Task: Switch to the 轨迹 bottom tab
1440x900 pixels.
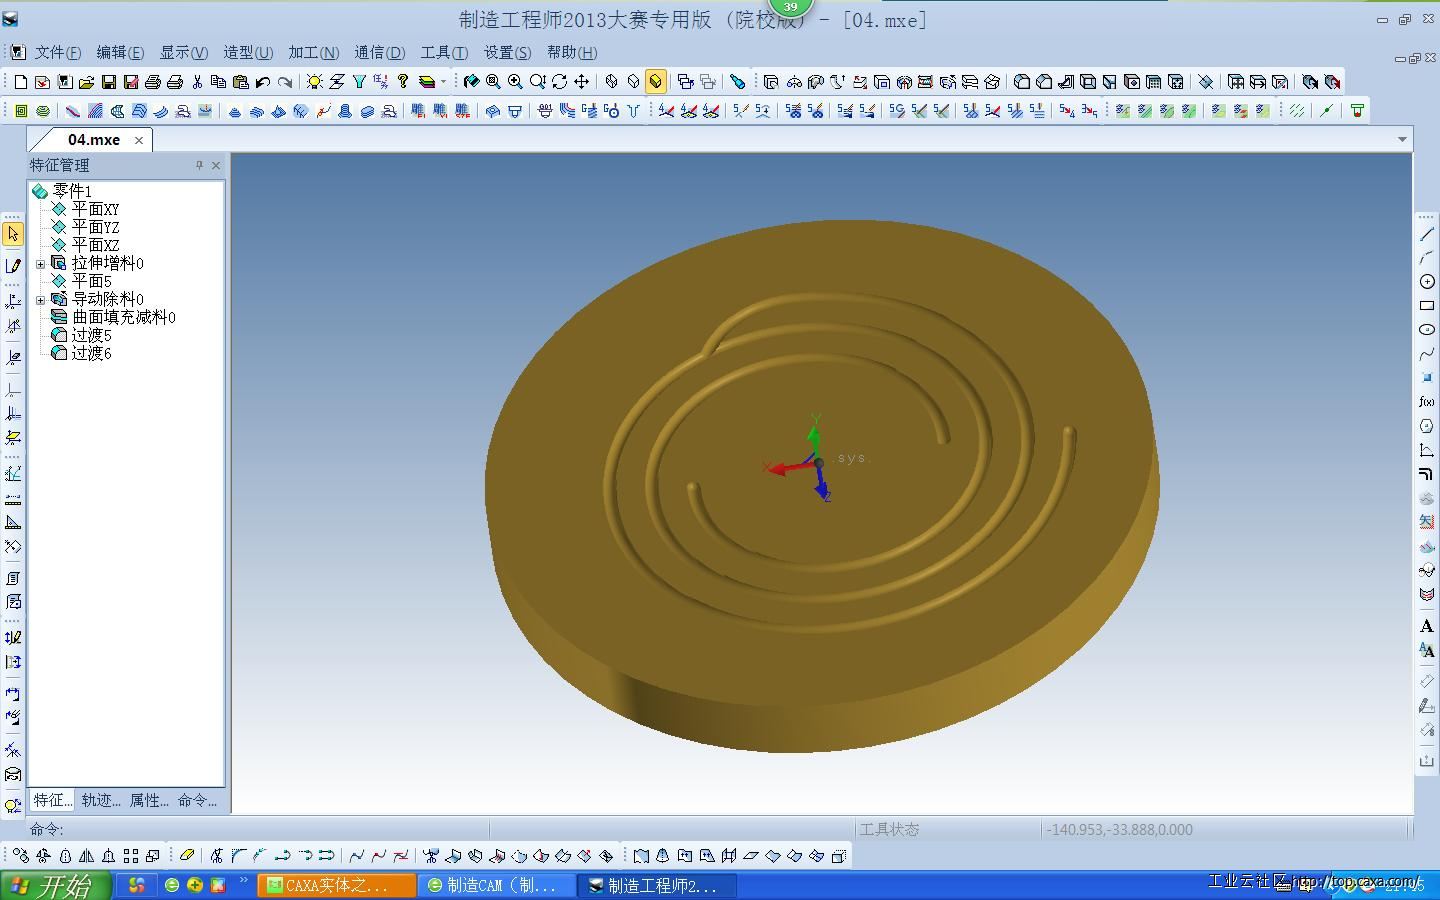Action: [x=101, y=800]
